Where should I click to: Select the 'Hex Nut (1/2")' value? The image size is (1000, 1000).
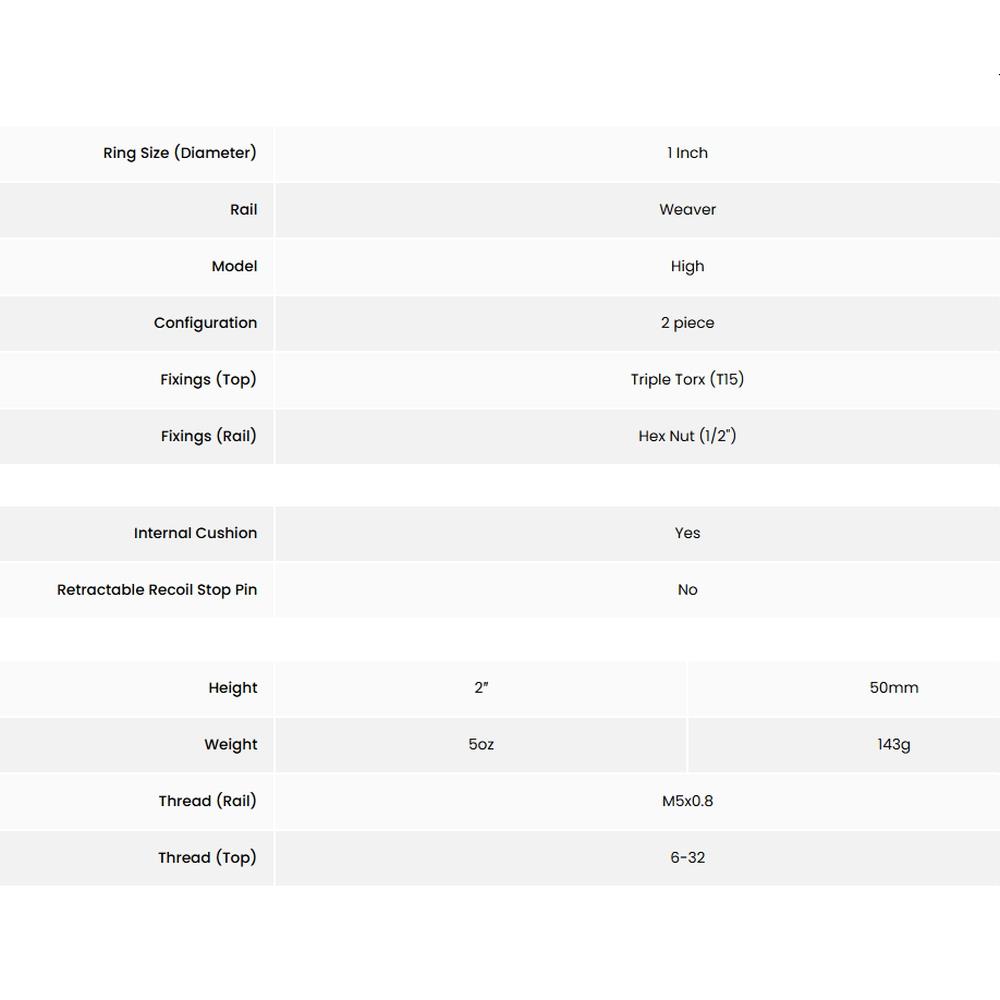(687, 436)
